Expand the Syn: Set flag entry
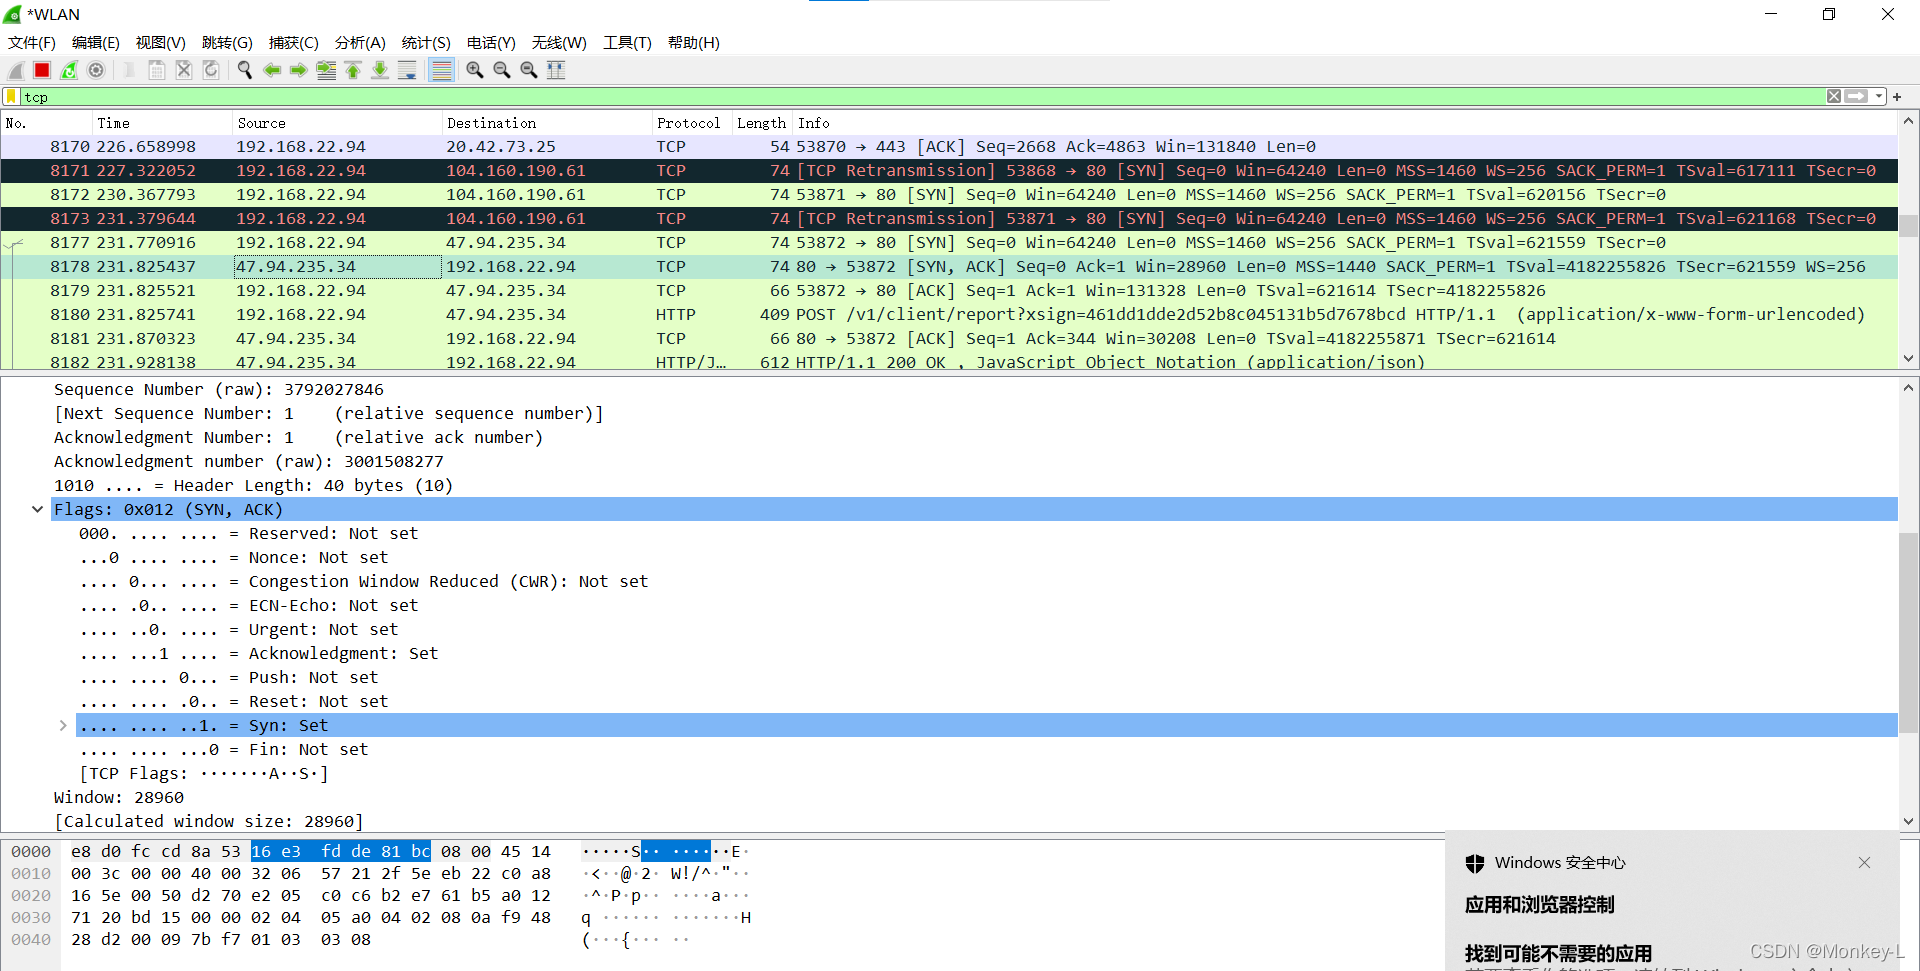This screenshot has height=971, width=1920. pyautogui.click(x=63, y=725)
